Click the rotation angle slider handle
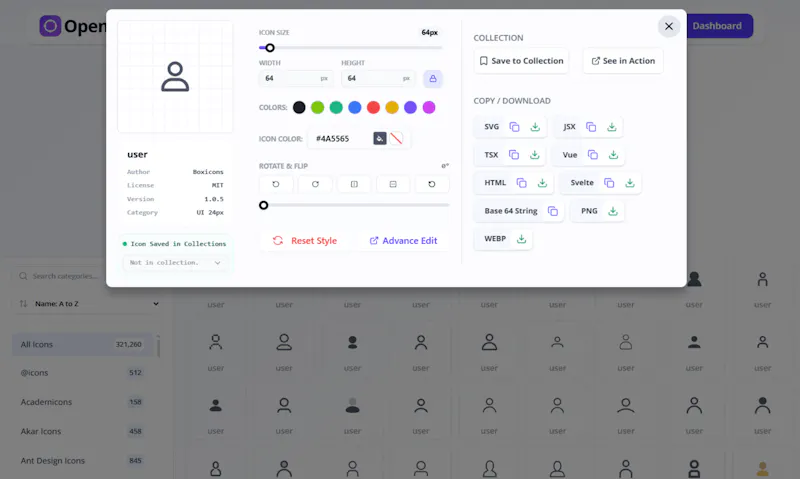The width and height of the screenshot is (800, 479). tap(263, 205)
